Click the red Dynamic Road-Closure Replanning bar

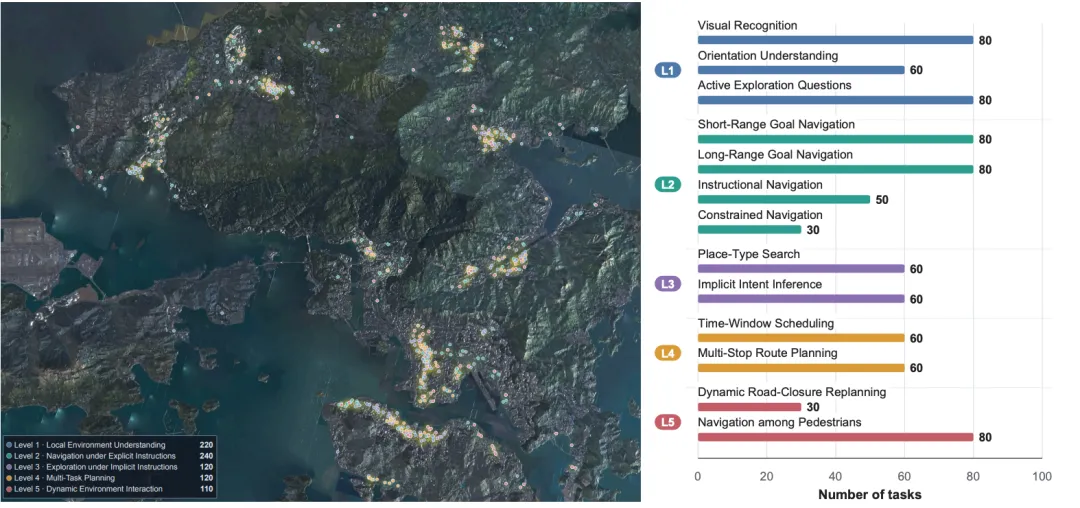click(x=749, y=407)
